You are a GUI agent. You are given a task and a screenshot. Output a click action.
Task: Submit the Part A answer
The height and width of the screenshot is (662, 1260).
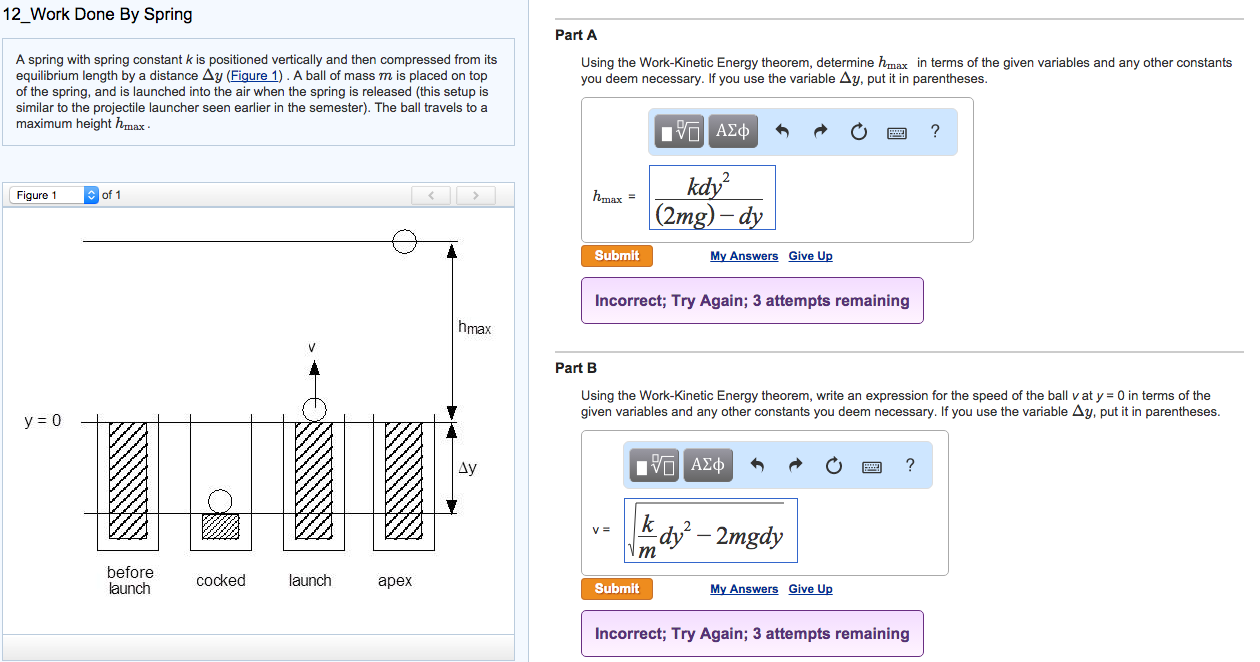tap(616, 255)
